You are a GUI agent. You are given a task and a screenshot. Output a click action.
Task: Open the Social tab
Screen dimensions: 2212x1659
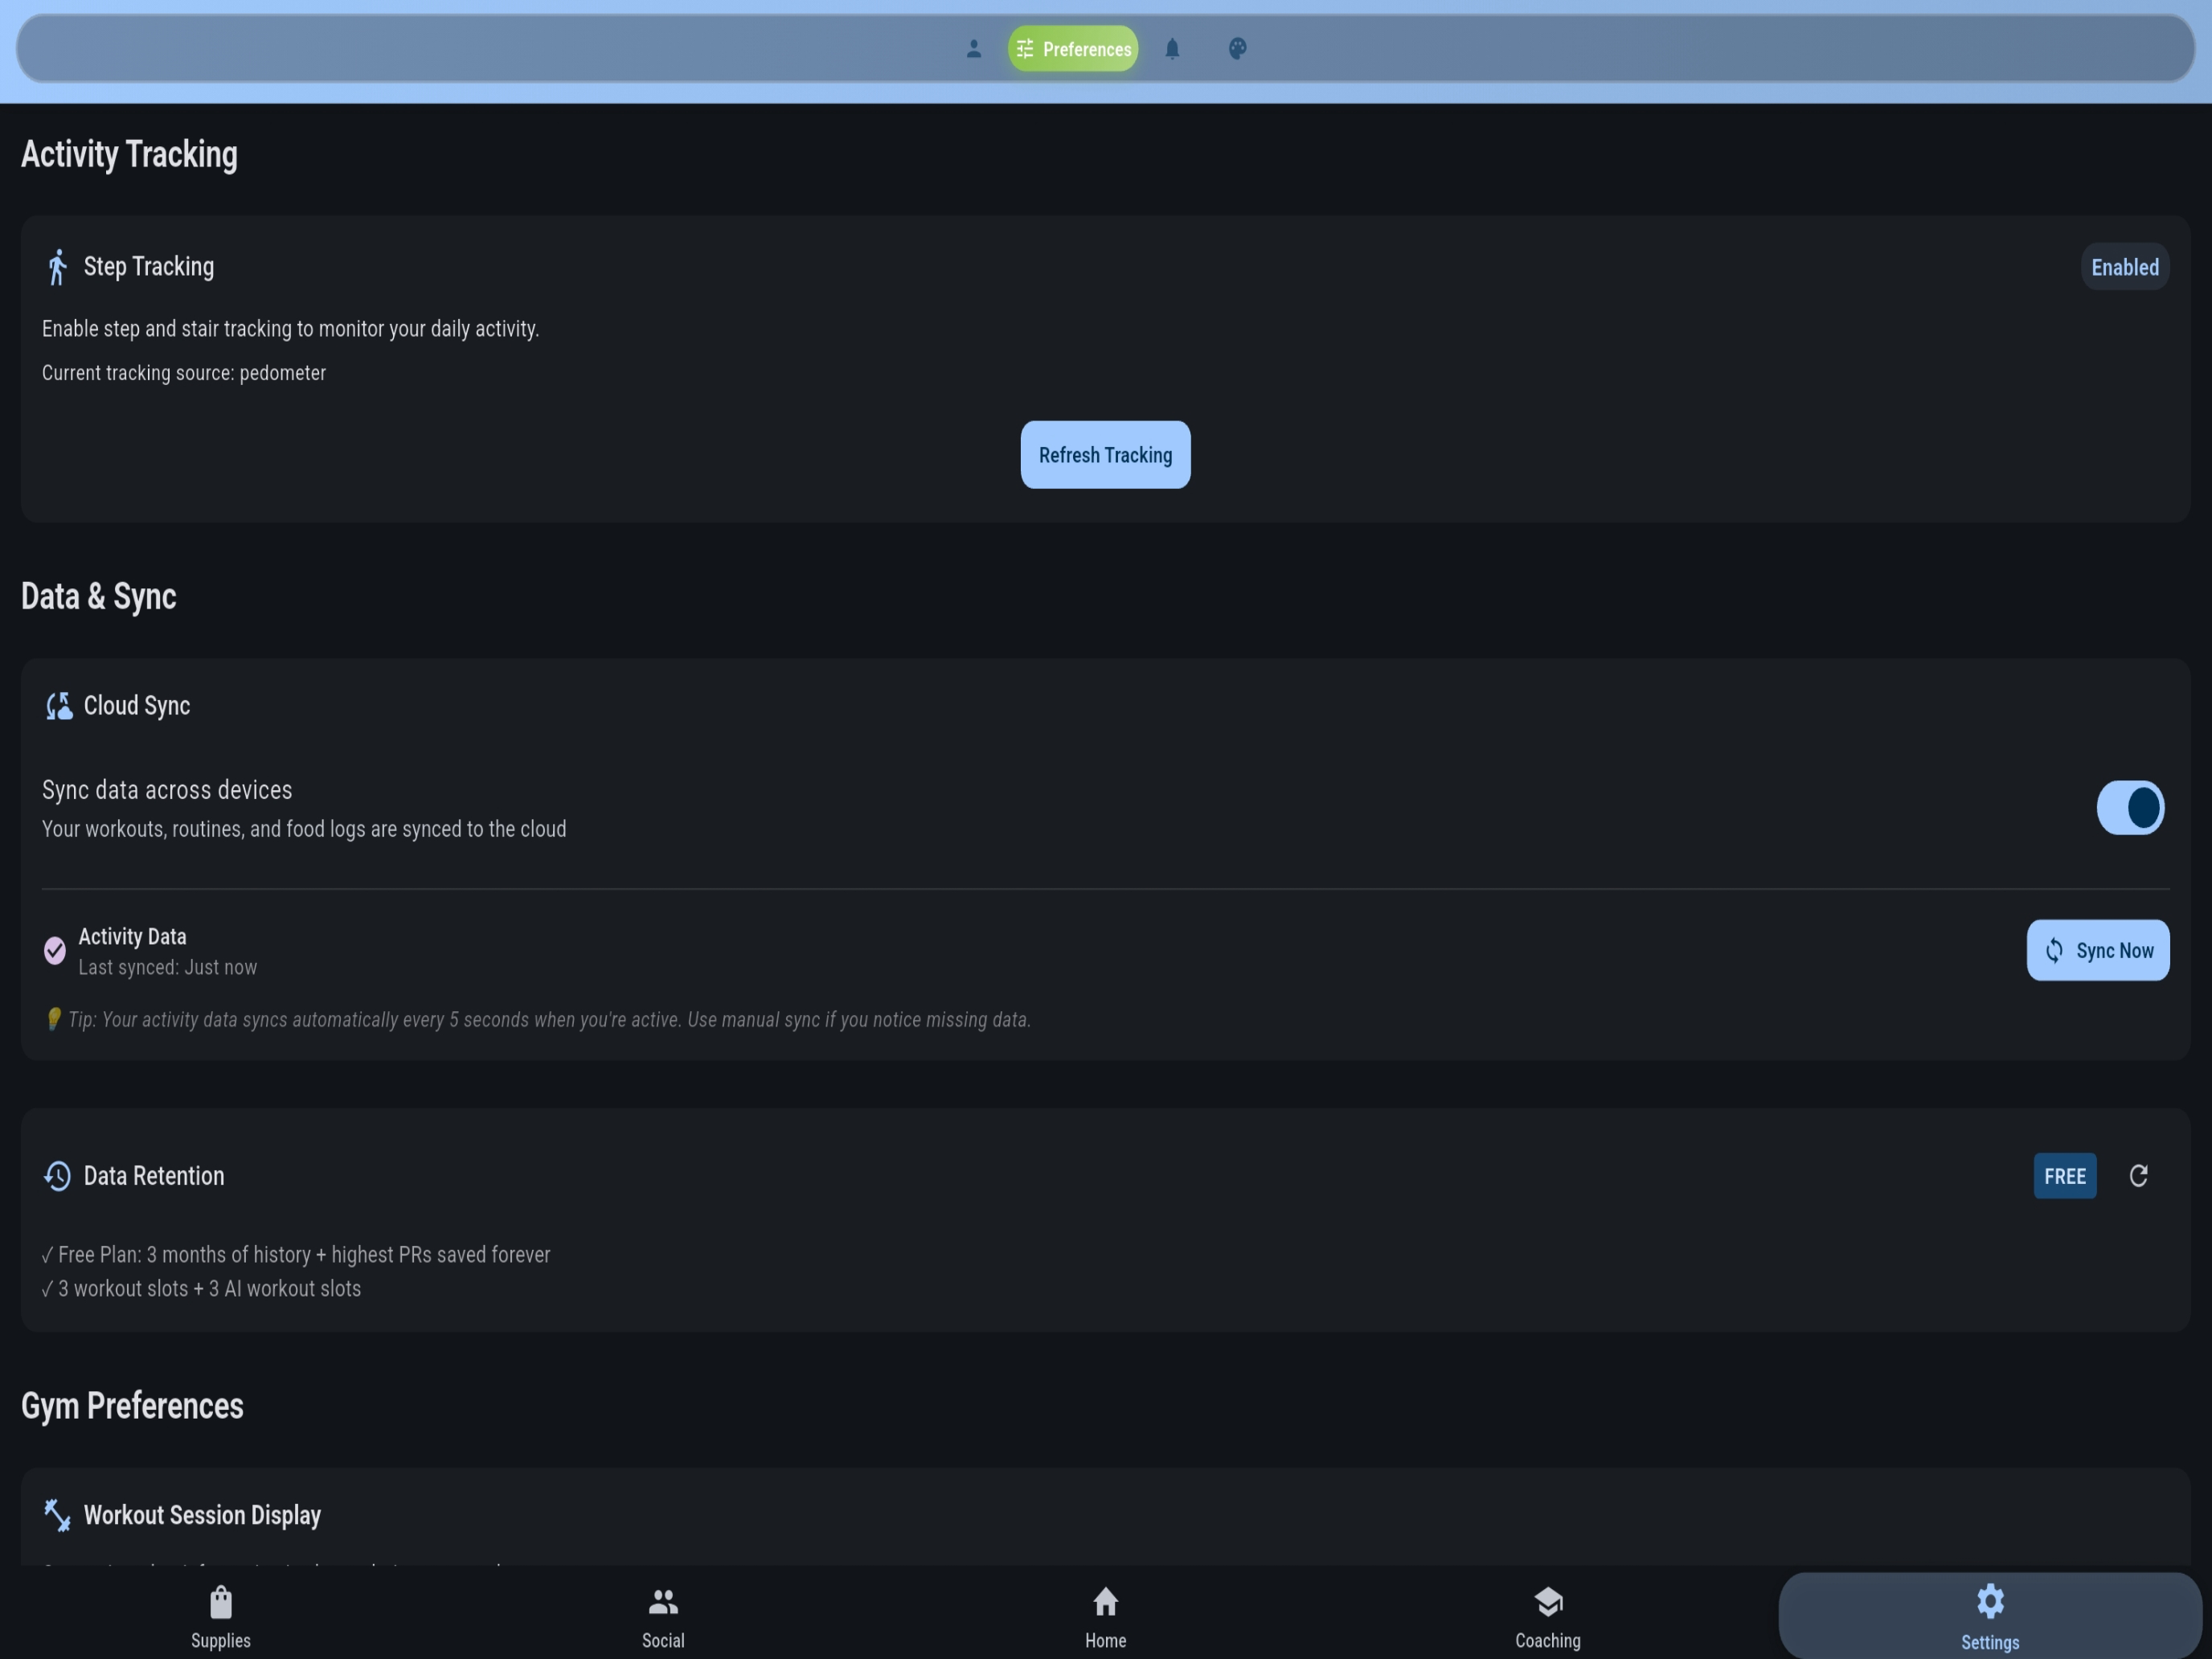[x=663, y=1616]
